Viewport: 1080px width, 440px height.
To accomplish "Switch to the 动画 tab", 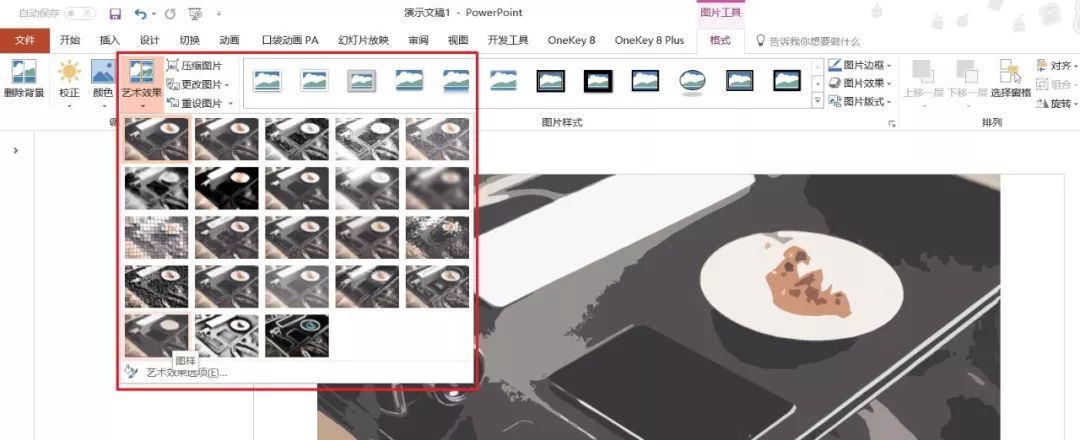I will (x=229, y=41).
